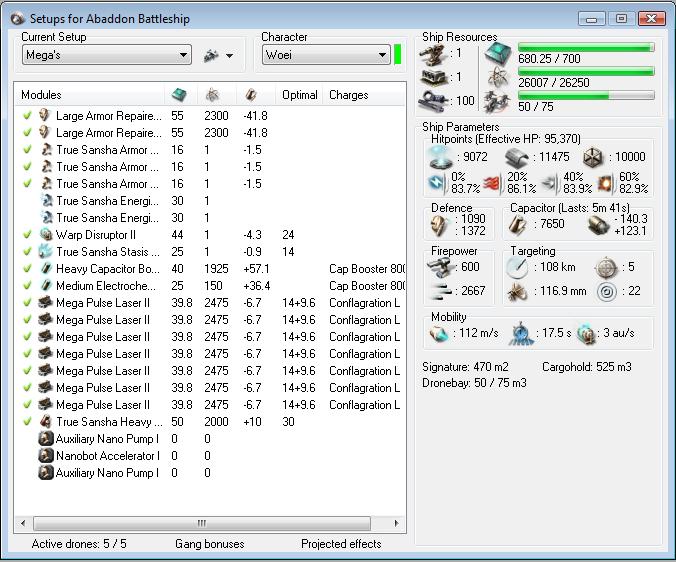Click the horizontal scrollbar thumb in module list
676x562 pixels.
pyautogui.click(x=202, y=523)
